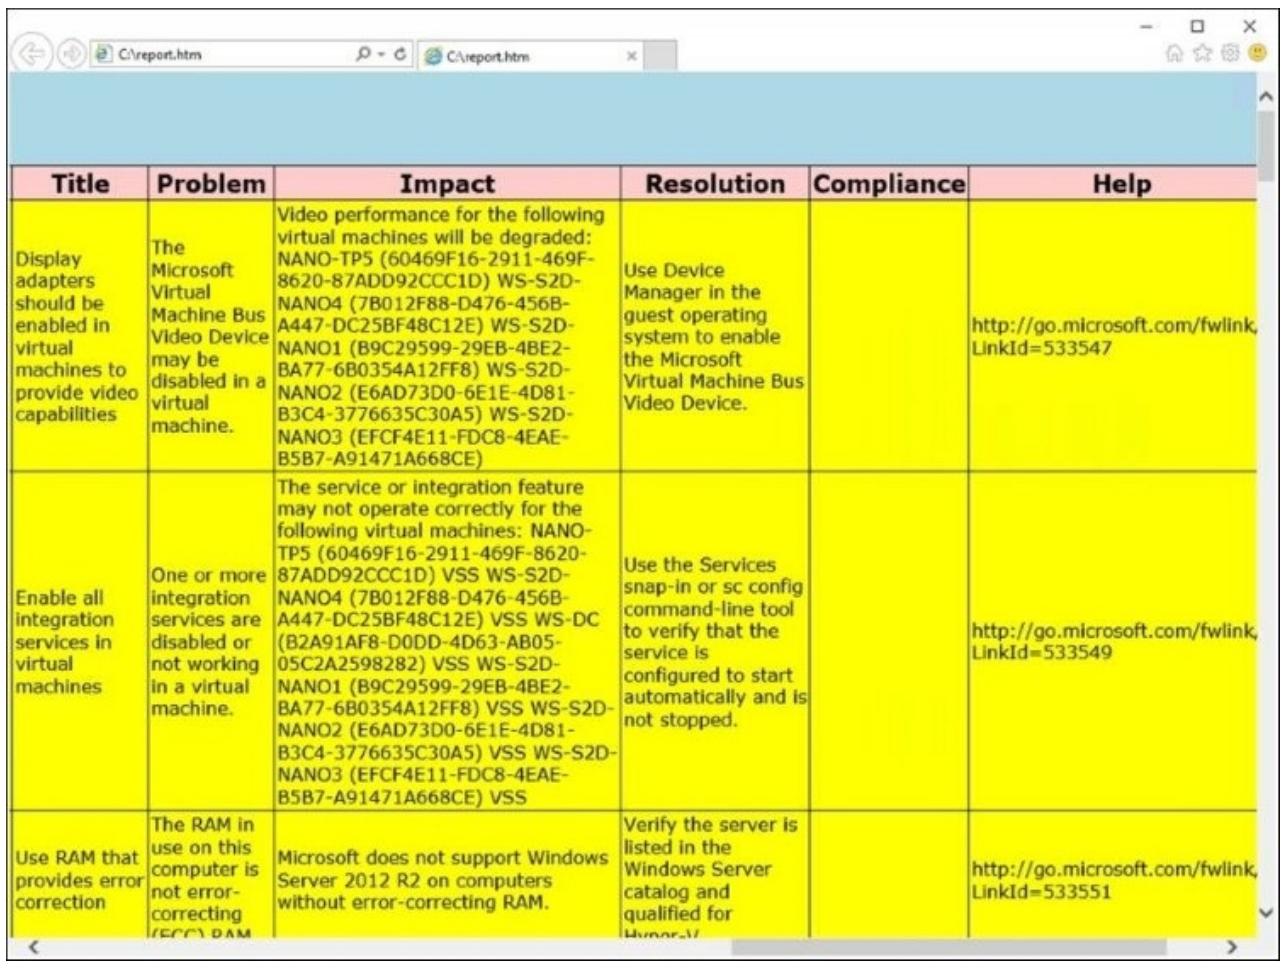Refresh the report page
Image resolution: width=1286 pixels, height=968 pixels.
pyautogui.click(x=400, y=54)
